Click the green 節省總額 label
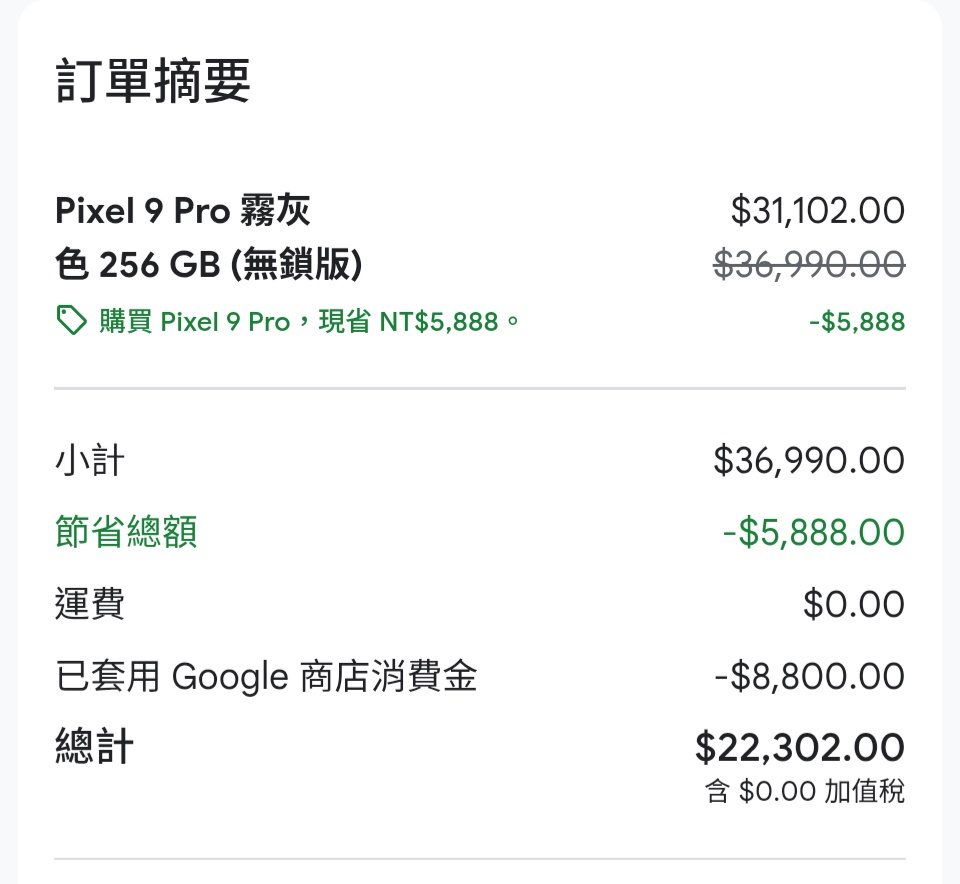This screenshot has height=884, width=960. pos(126,531)
